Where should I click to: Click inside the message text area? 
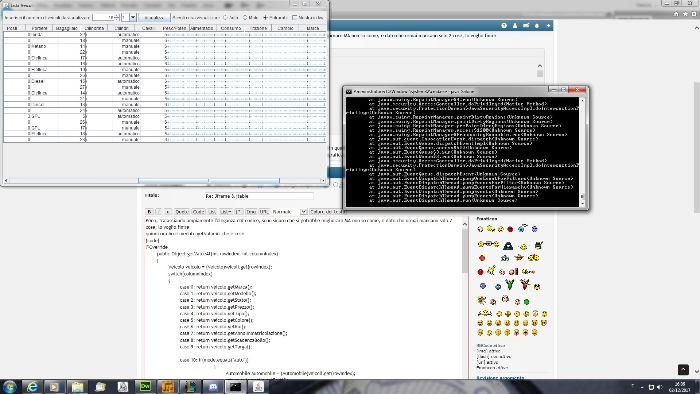click(304, 298)
